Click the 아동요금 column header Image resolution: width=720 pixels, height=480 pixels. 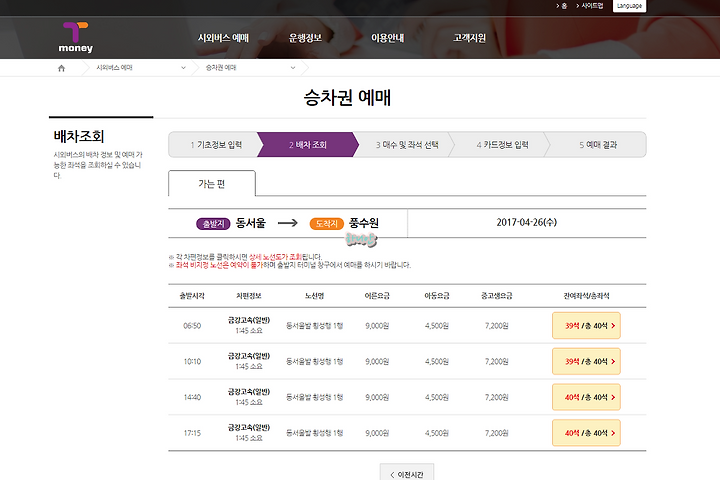click(437, 296)
